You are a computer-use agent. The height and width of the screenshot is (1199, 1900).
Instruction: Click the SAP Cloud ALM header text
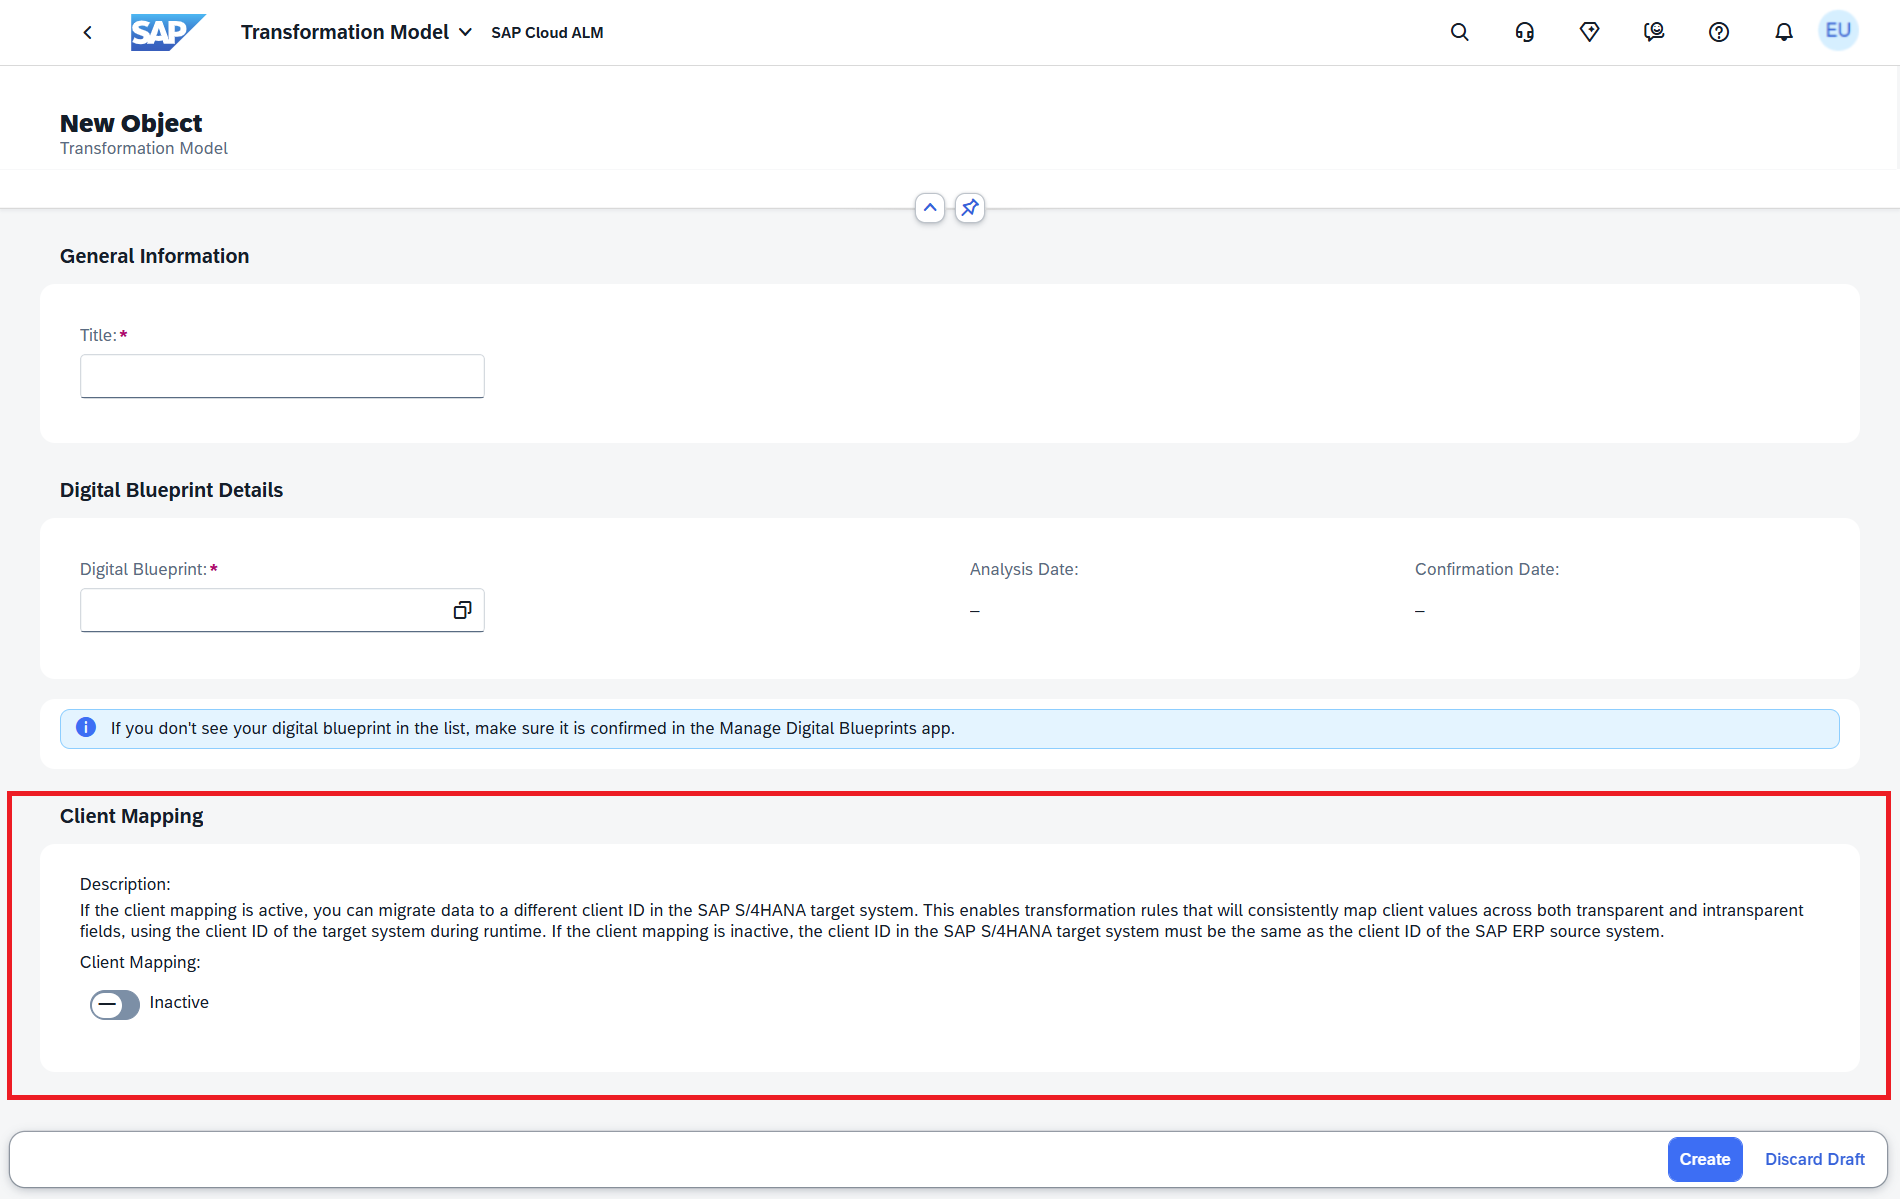pos(547,33)
